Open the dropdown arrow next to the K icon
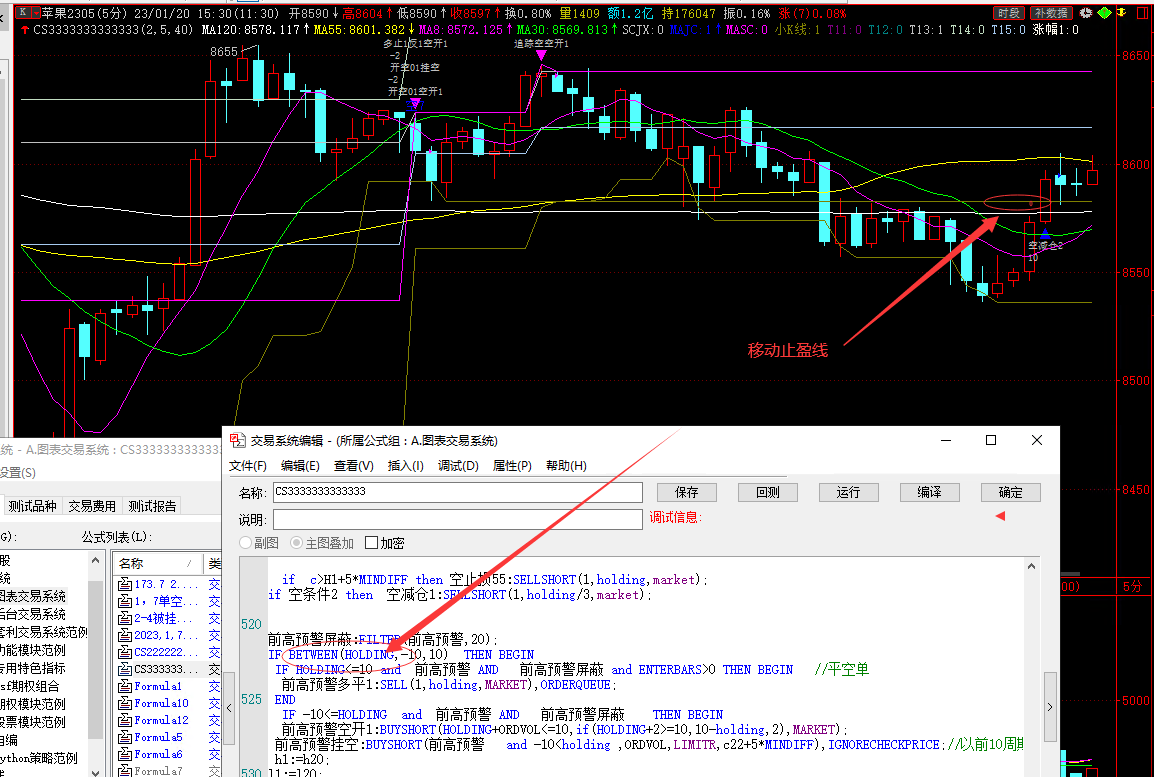Viewport: 1154px width, 777px height. pos(35,13)
